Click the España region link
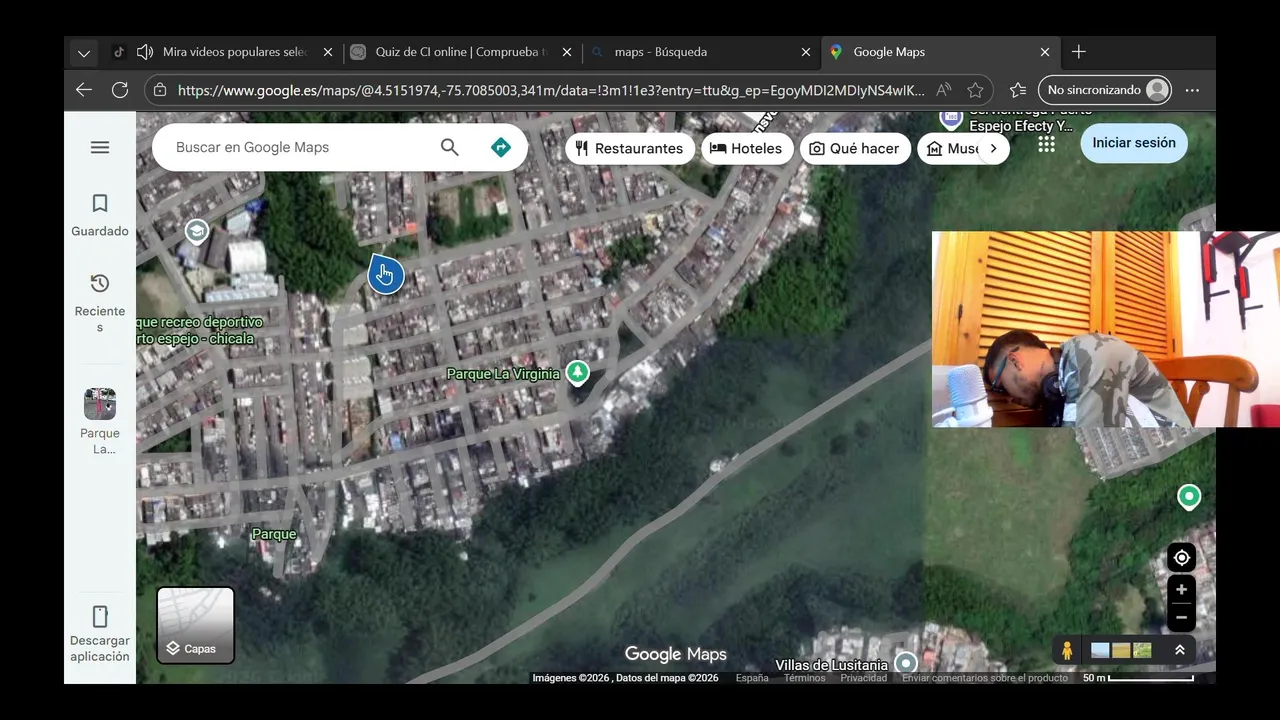 tap(752, 678)
